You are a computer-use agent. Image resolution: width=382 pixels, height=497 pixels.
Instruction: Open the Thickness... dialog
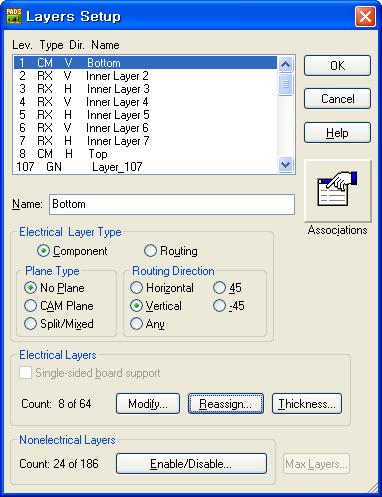[307, 404]
